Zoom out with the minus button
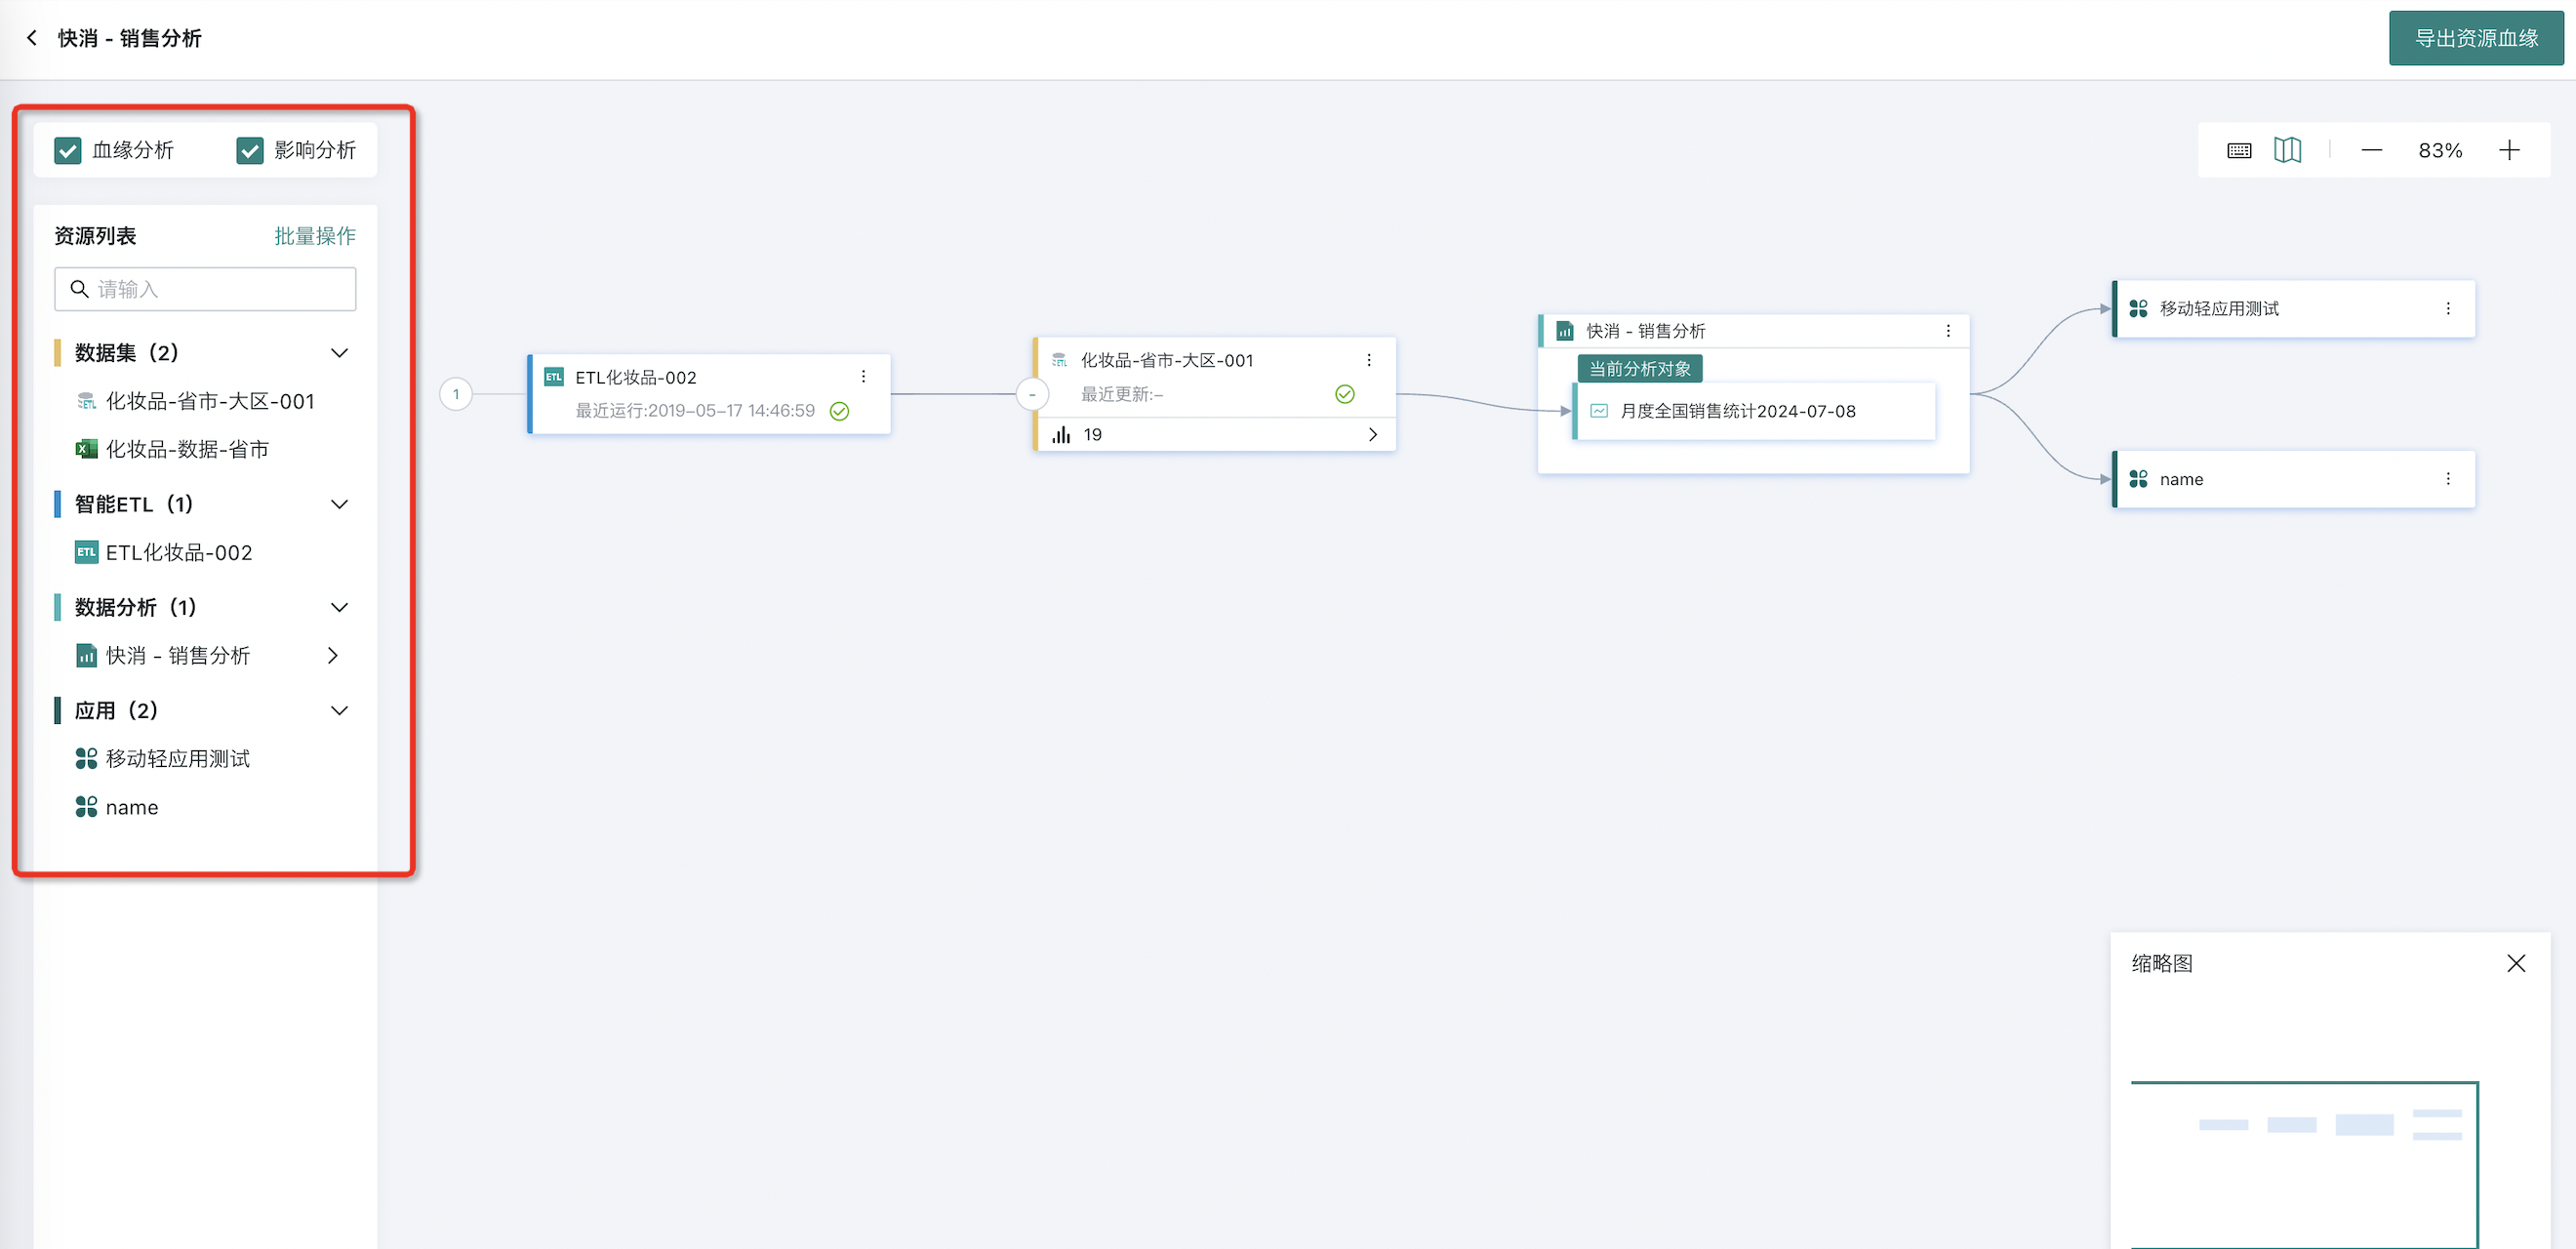This screenshot has height=1249, width=2576. [x=2372, y=150]
